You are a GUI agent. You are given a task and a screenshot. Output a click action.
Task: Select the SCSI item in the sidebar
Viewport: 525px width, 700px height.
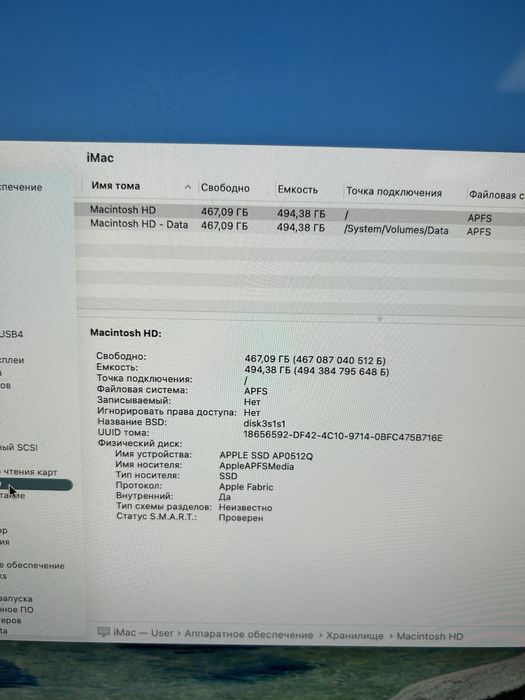pos(19,447)
